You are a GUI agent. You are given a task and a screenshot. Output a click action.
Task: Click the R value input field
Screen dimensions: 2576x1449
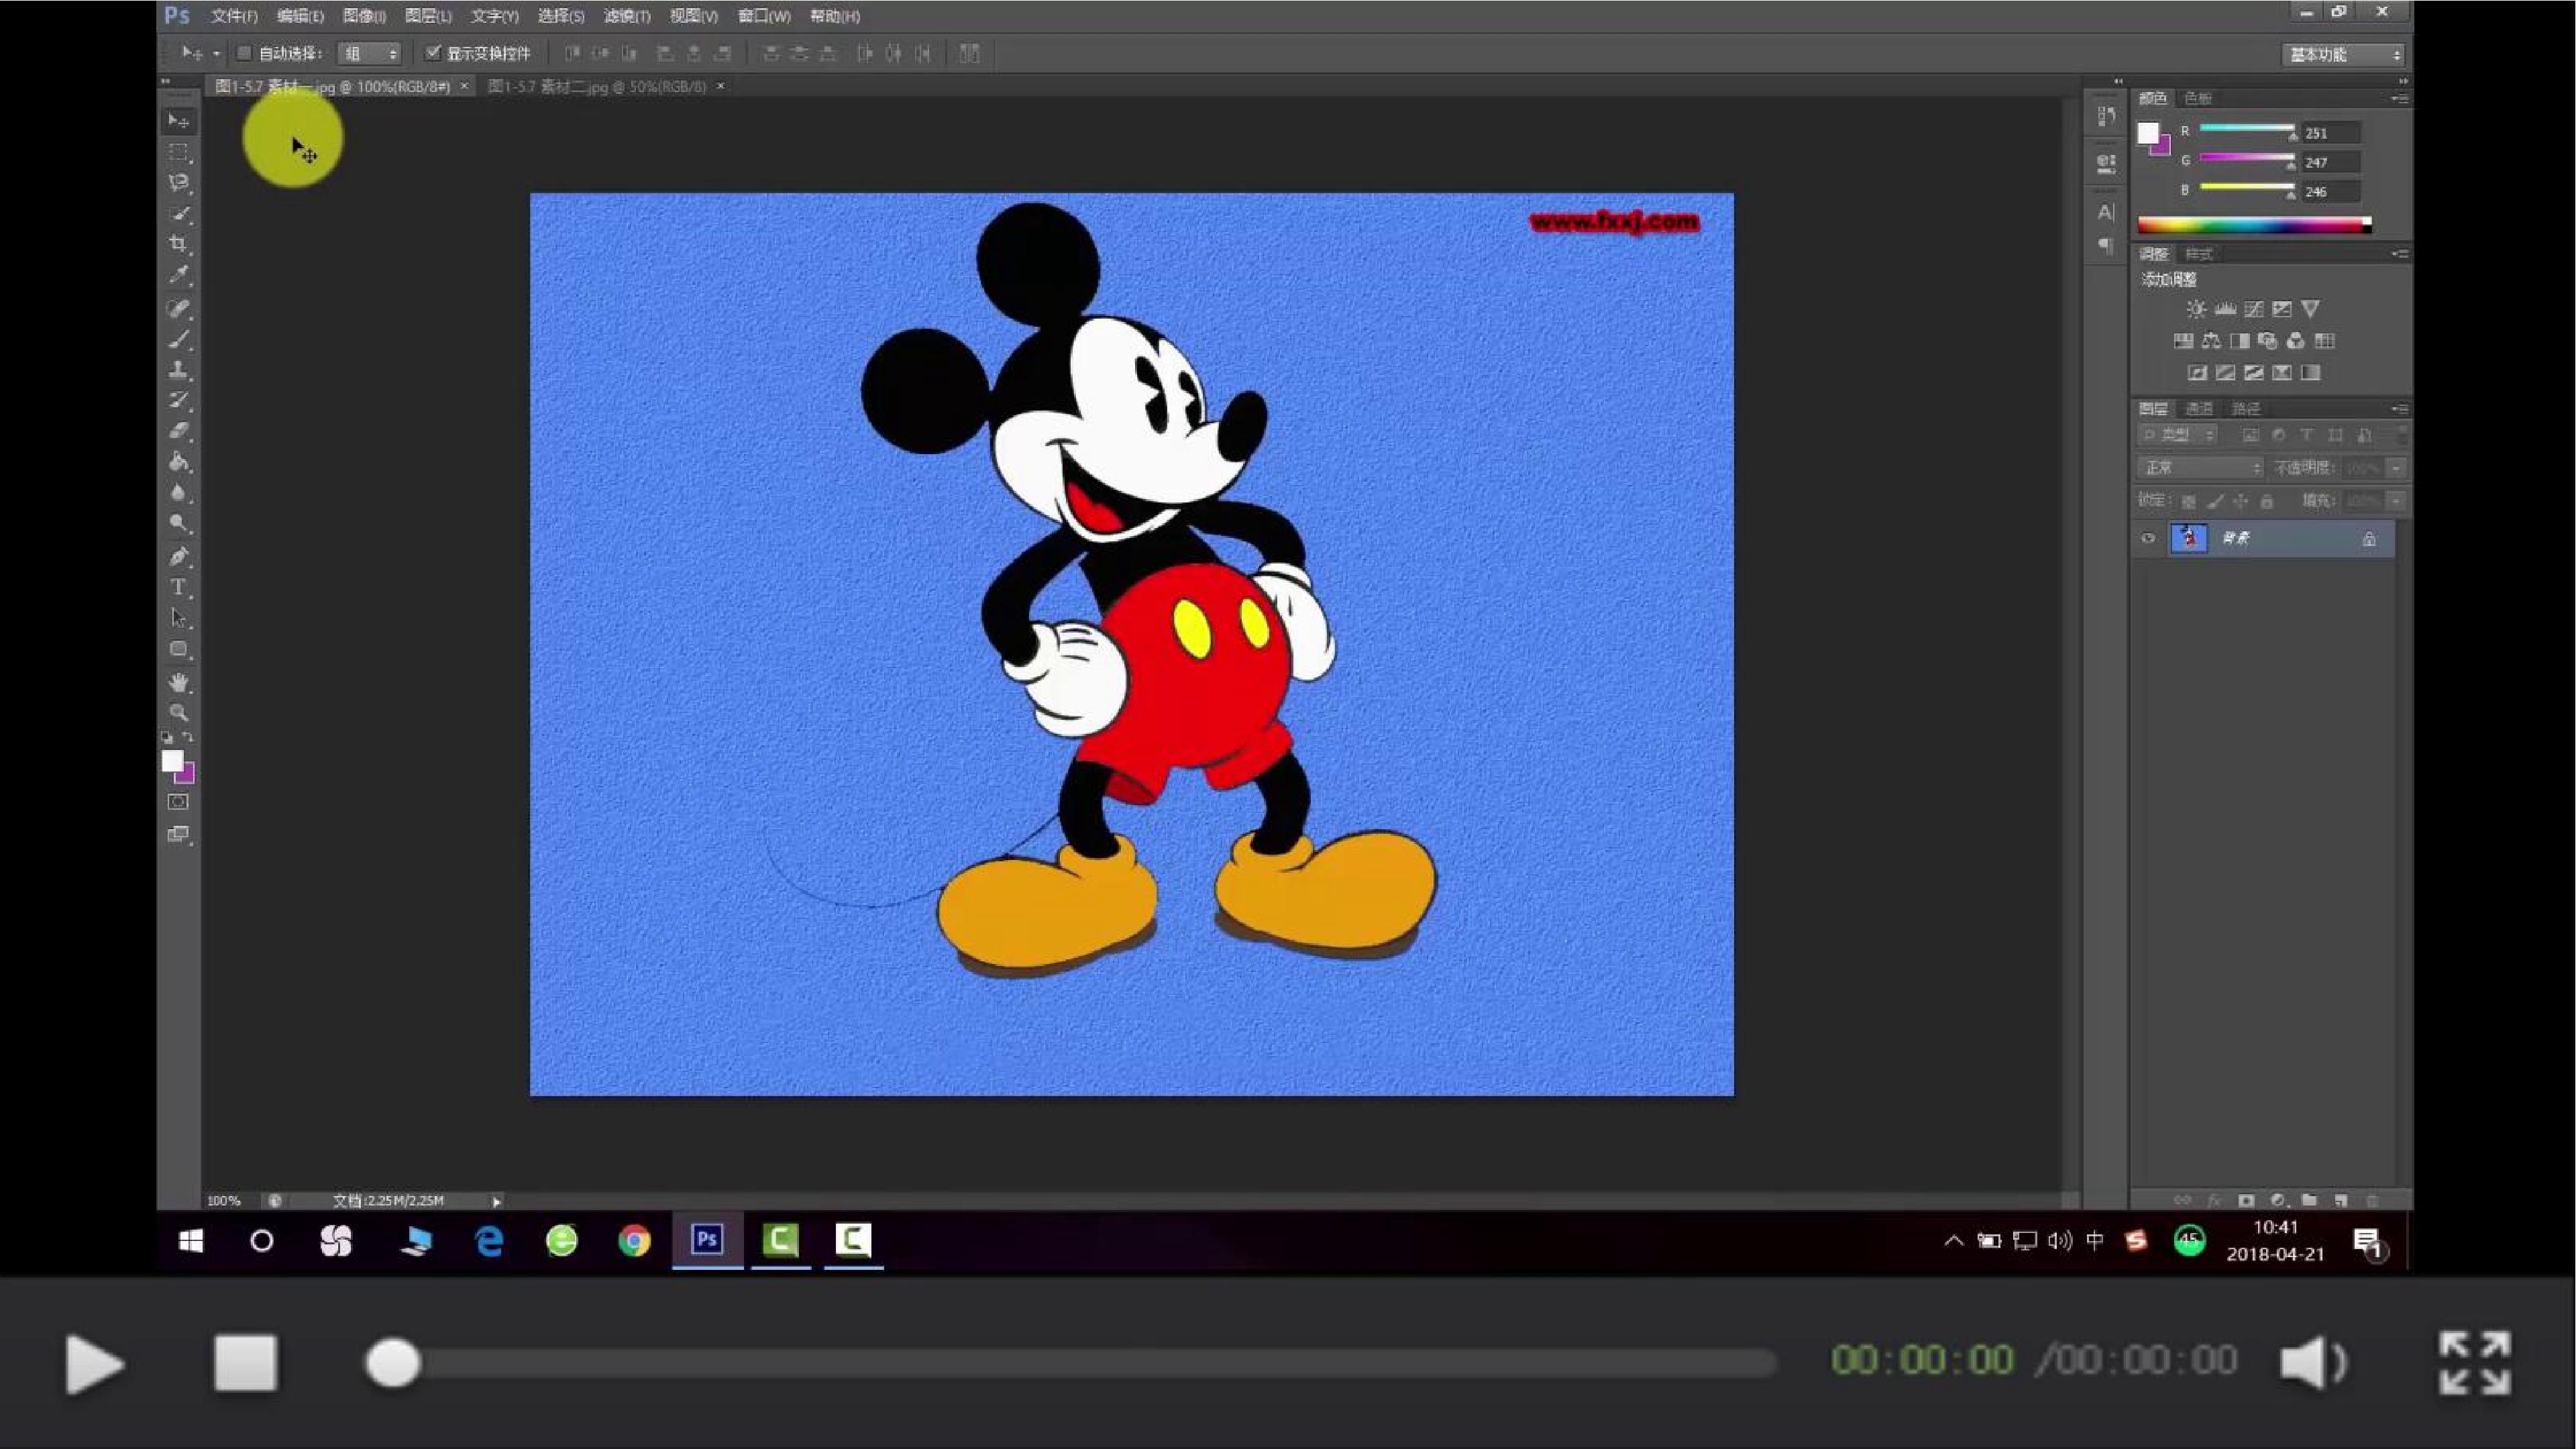[2331, 133]
